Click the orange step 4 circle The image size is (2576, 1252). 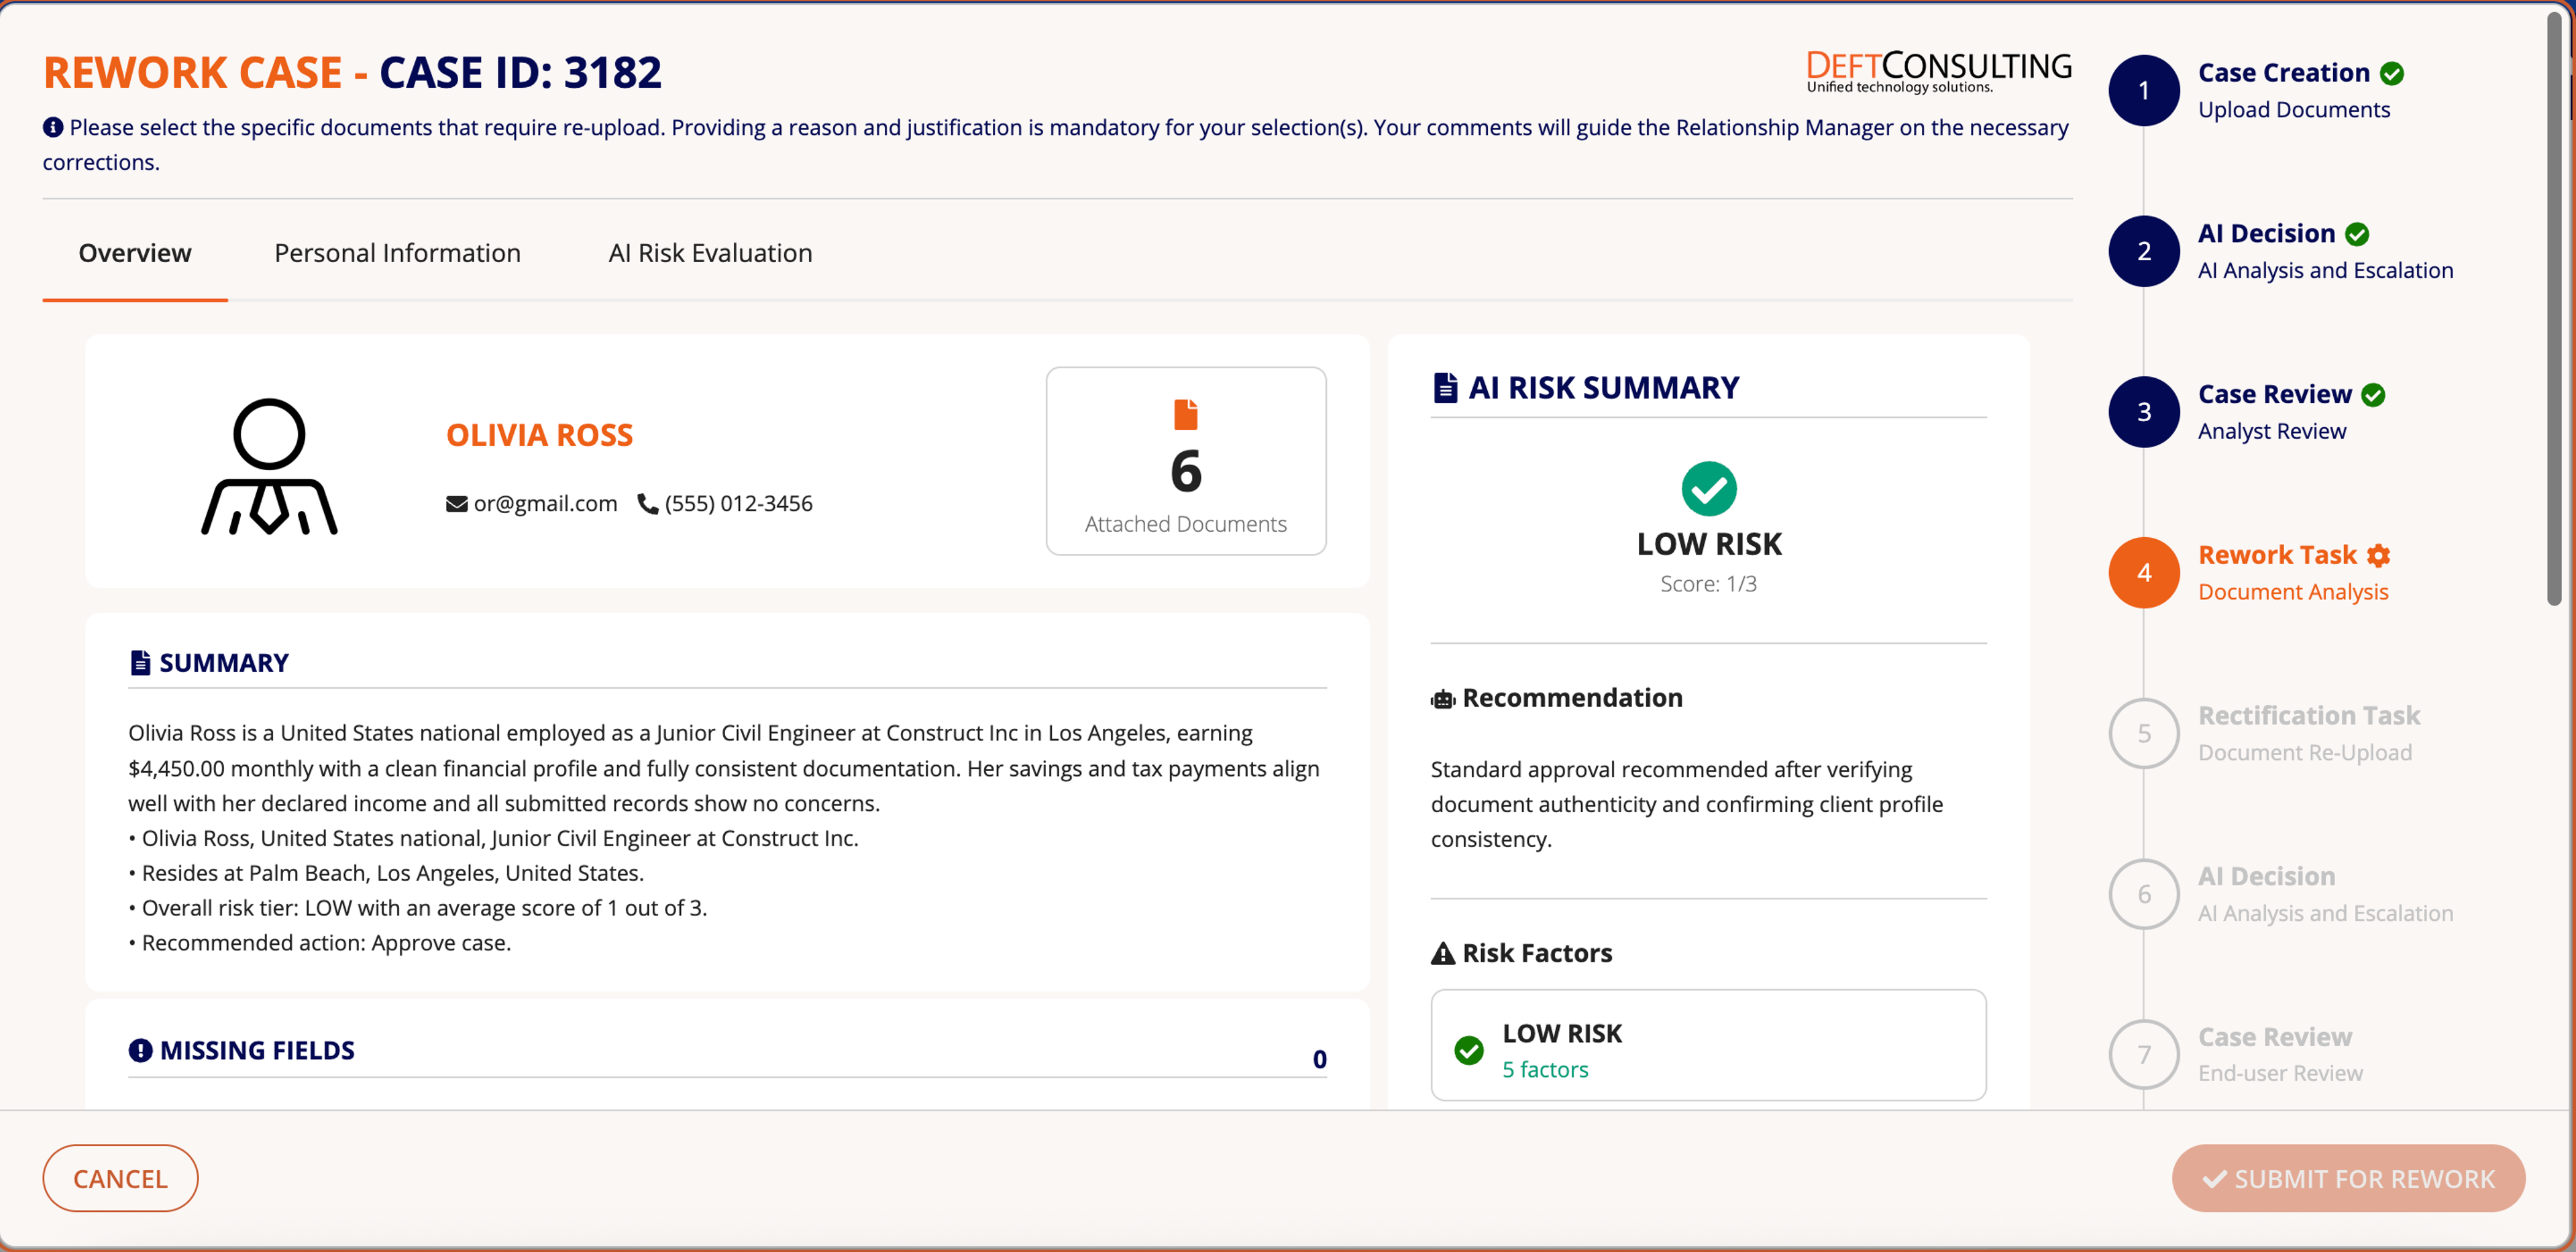(2144, 573)
